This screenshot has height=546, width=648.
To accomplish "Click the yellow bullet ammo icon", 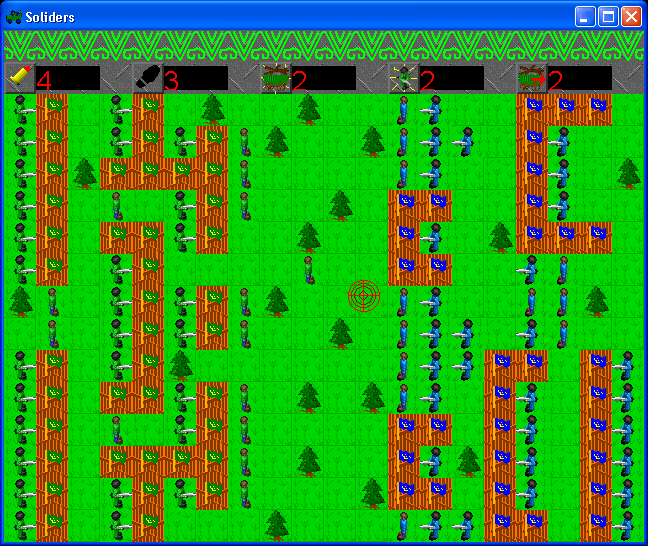I will [20, 78].
